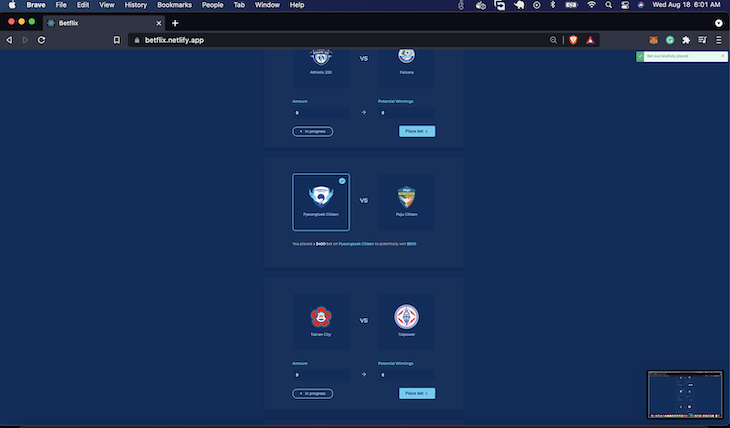
Task: Click Place bet for Athletic 220 match
Action: tap(417, 131)
